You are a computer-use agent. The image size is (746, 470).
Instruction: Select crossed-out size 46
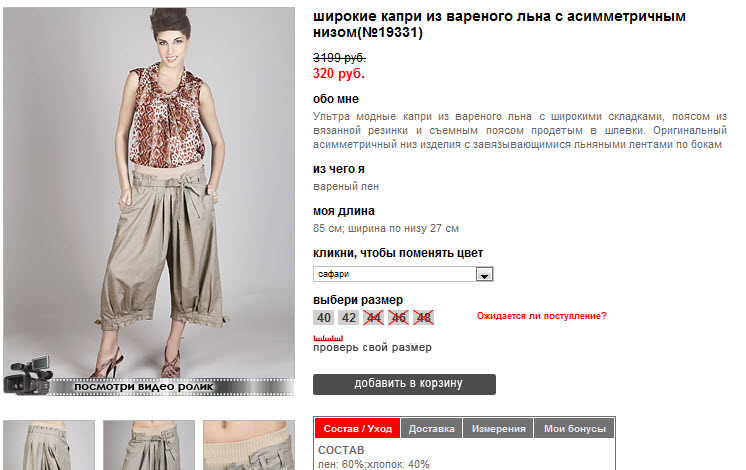click(398, 318)
